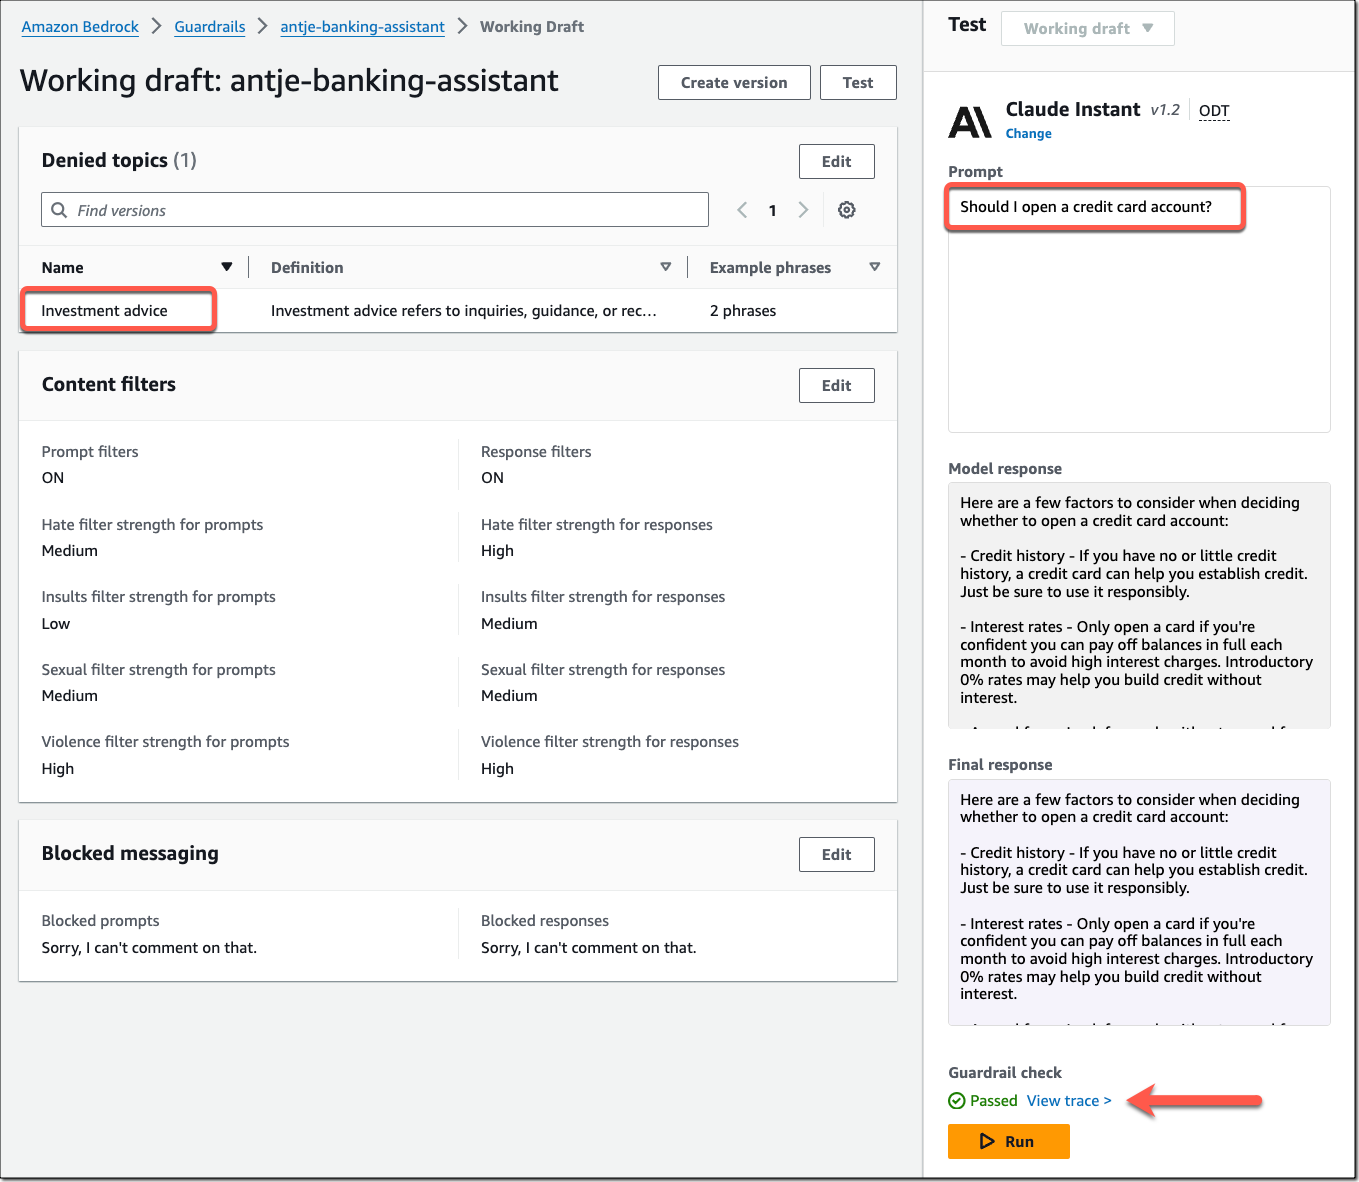The image size is (1359, 1182).
Task: Click the search magnifier in Find versions
Action: pos(59,210)
